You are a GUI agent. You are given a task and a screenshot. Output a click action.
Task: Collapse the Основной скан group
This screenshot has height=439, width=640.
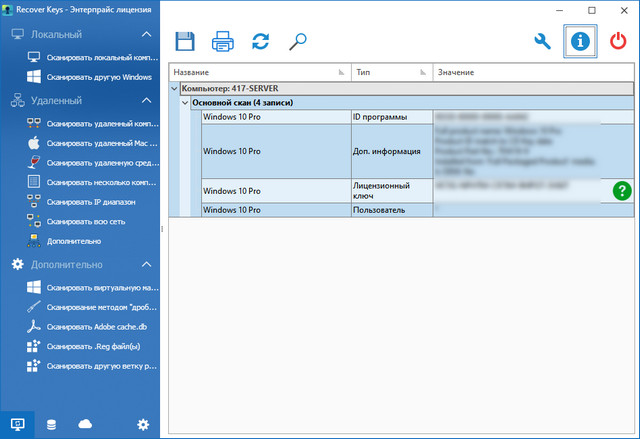pyautogui.click(x=185, y=103)
